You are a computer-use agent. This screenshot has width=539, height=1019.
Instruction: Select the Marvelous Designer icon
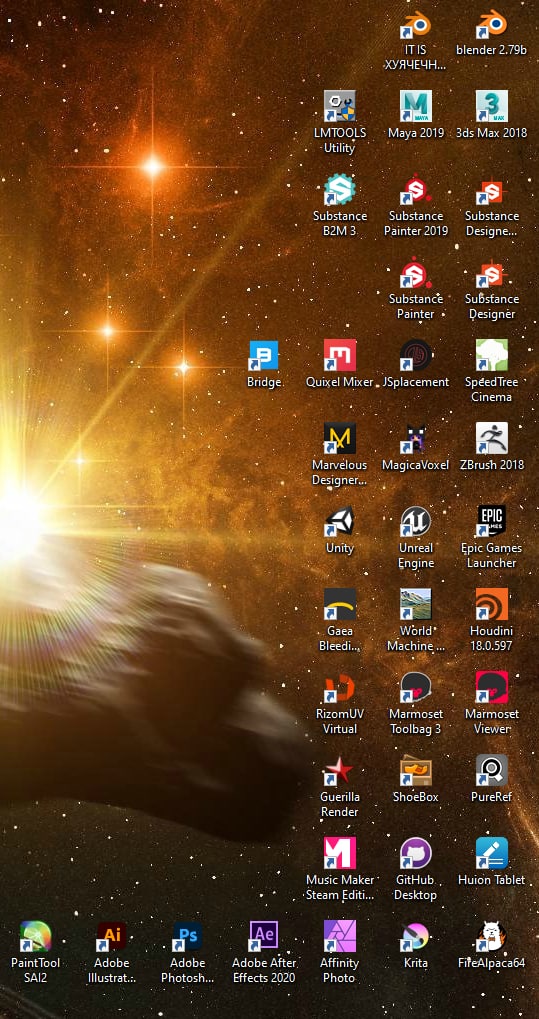click(339, 438)
